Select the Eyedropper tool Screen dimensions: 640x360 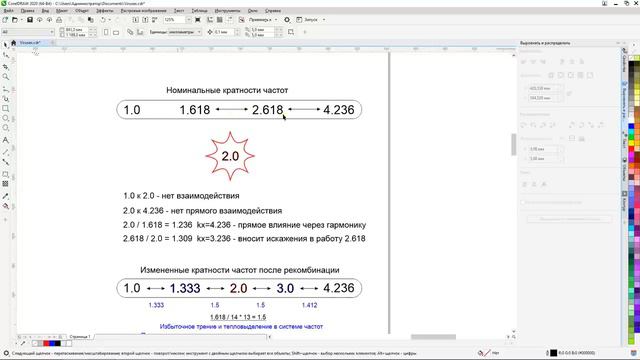point(5,196)
